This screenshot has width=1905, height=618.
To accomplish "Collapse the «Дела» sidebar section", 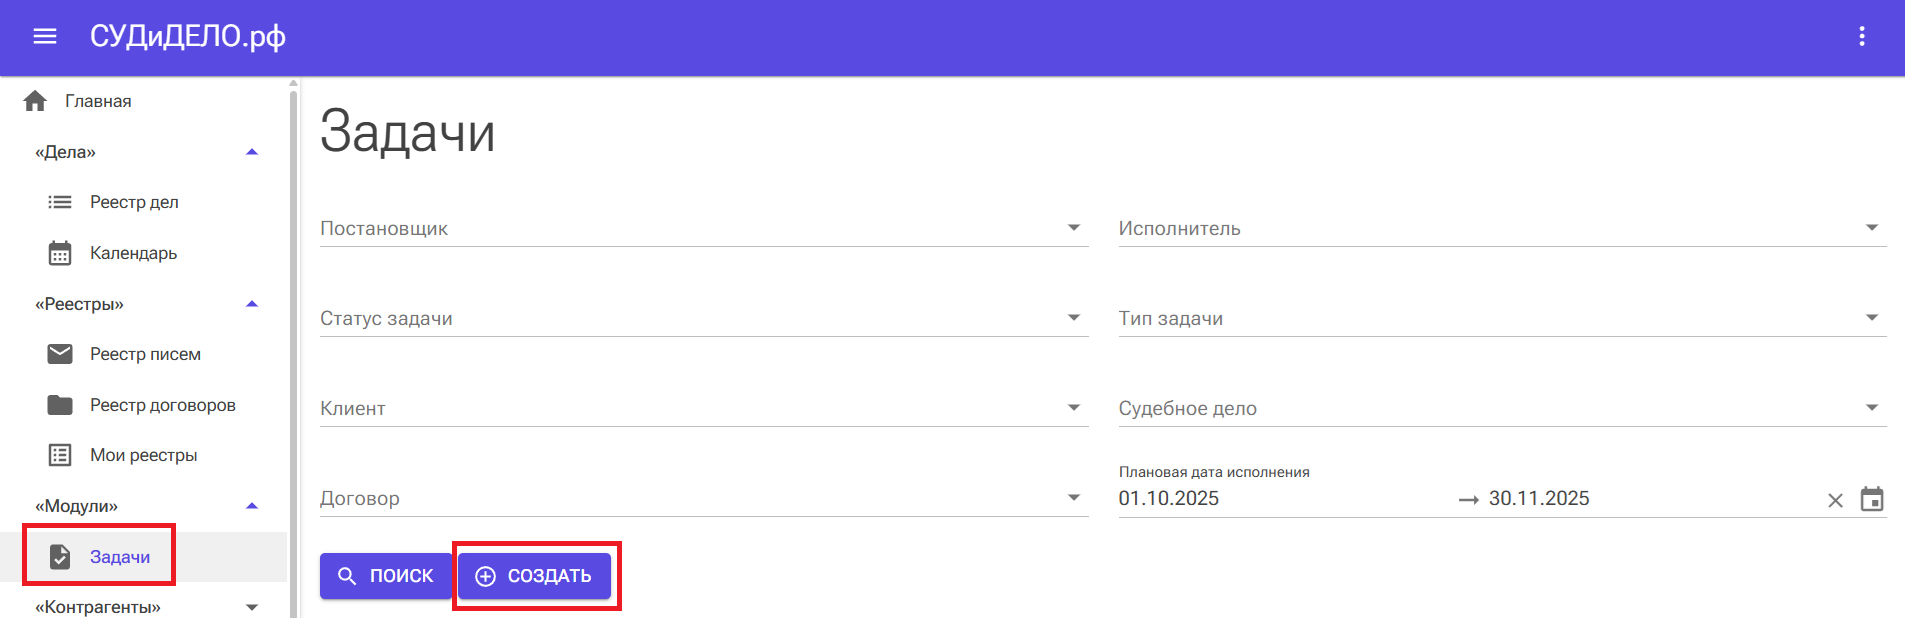I will pyautogui.click(x=253, y=151).
